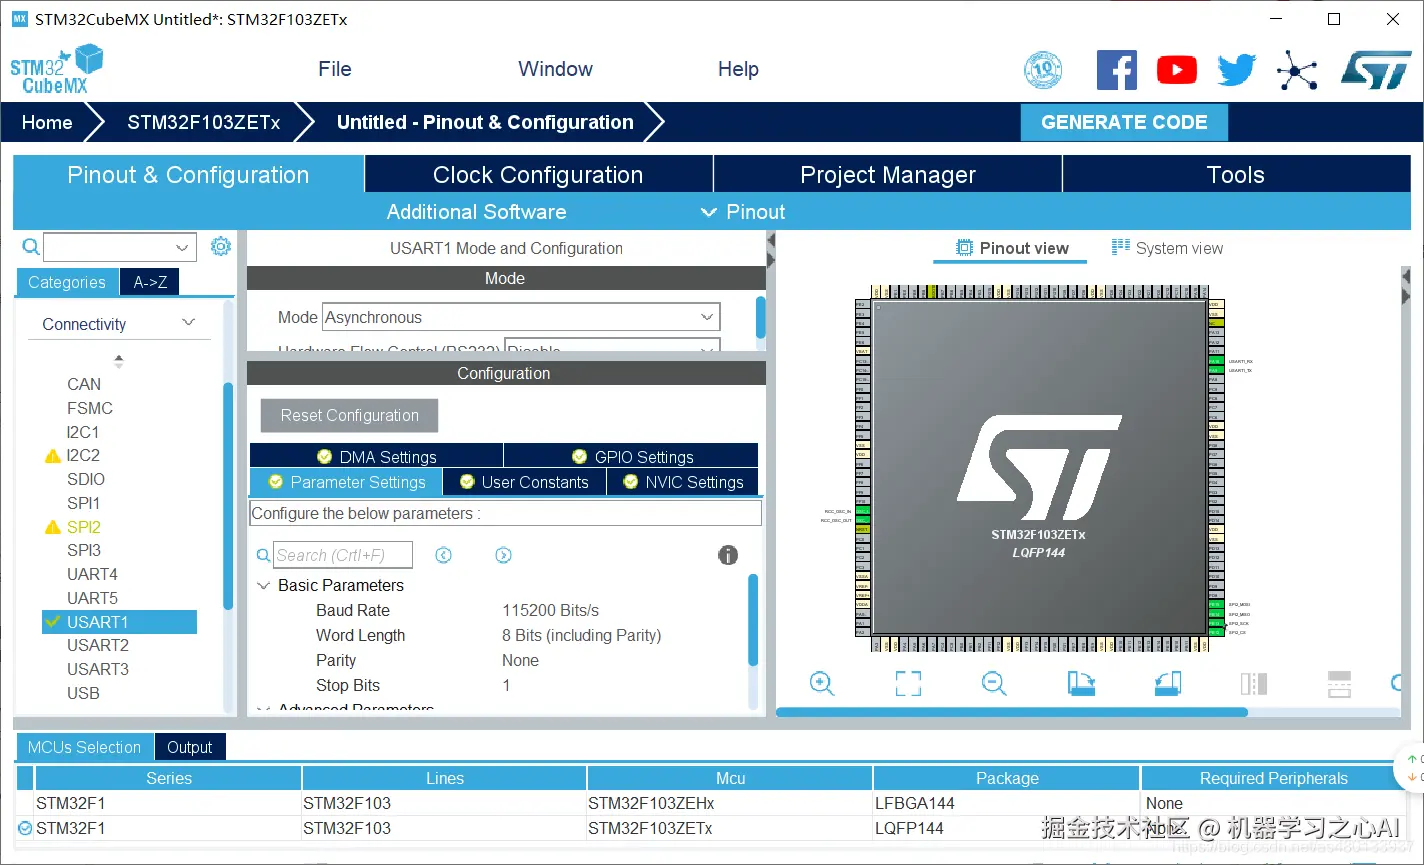Open the DMA Settings tab
The width and height of the screenshot is (1424, 865).
pos(377,456)
